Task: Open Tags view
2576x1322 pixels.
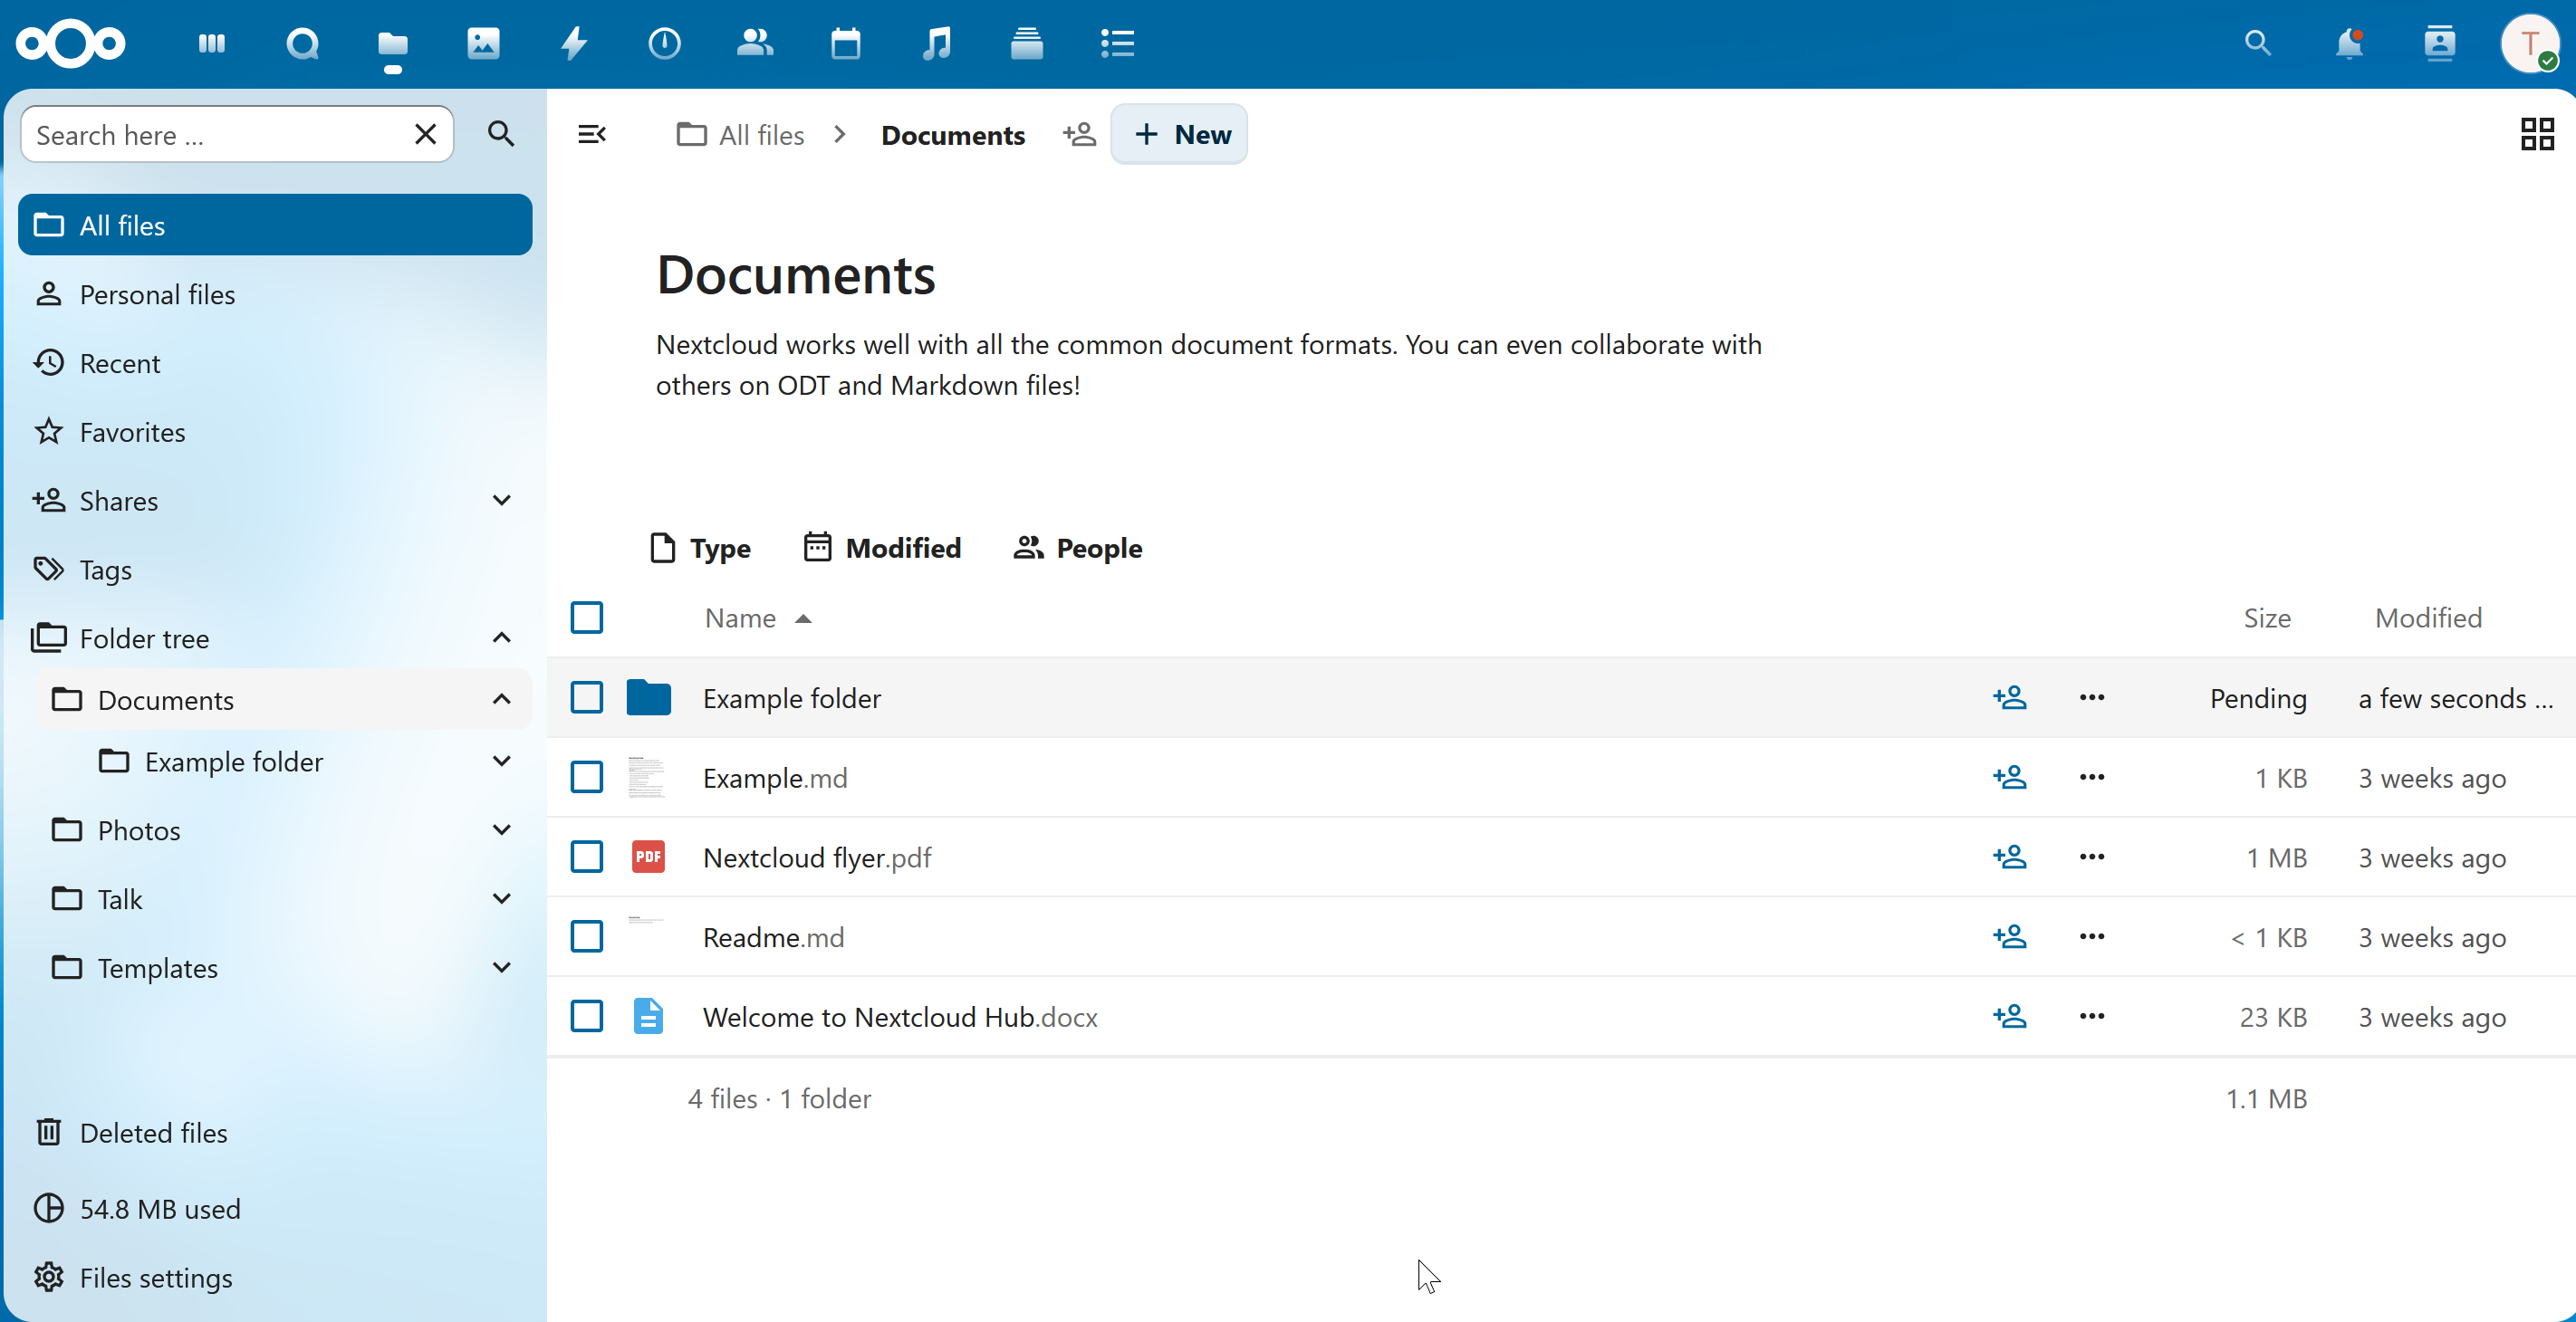Action: (275, 569)
